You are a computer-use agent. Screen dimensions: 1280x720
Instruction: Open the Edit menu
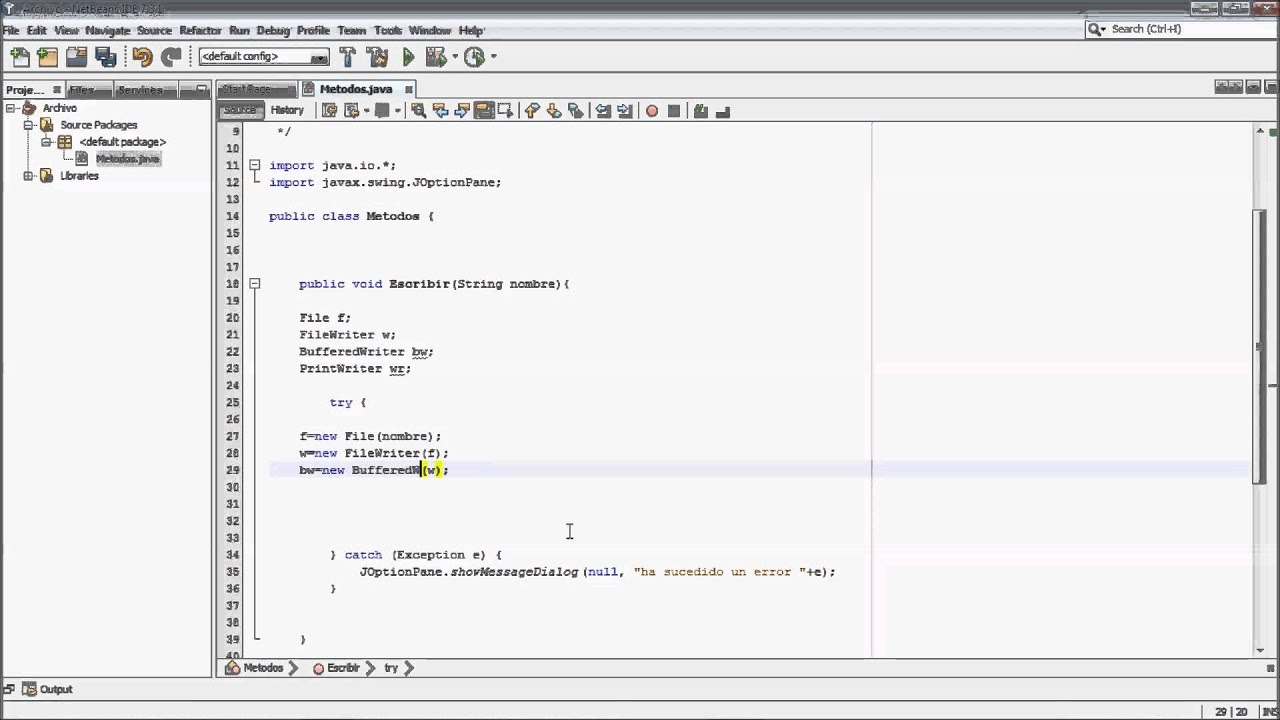37,30
